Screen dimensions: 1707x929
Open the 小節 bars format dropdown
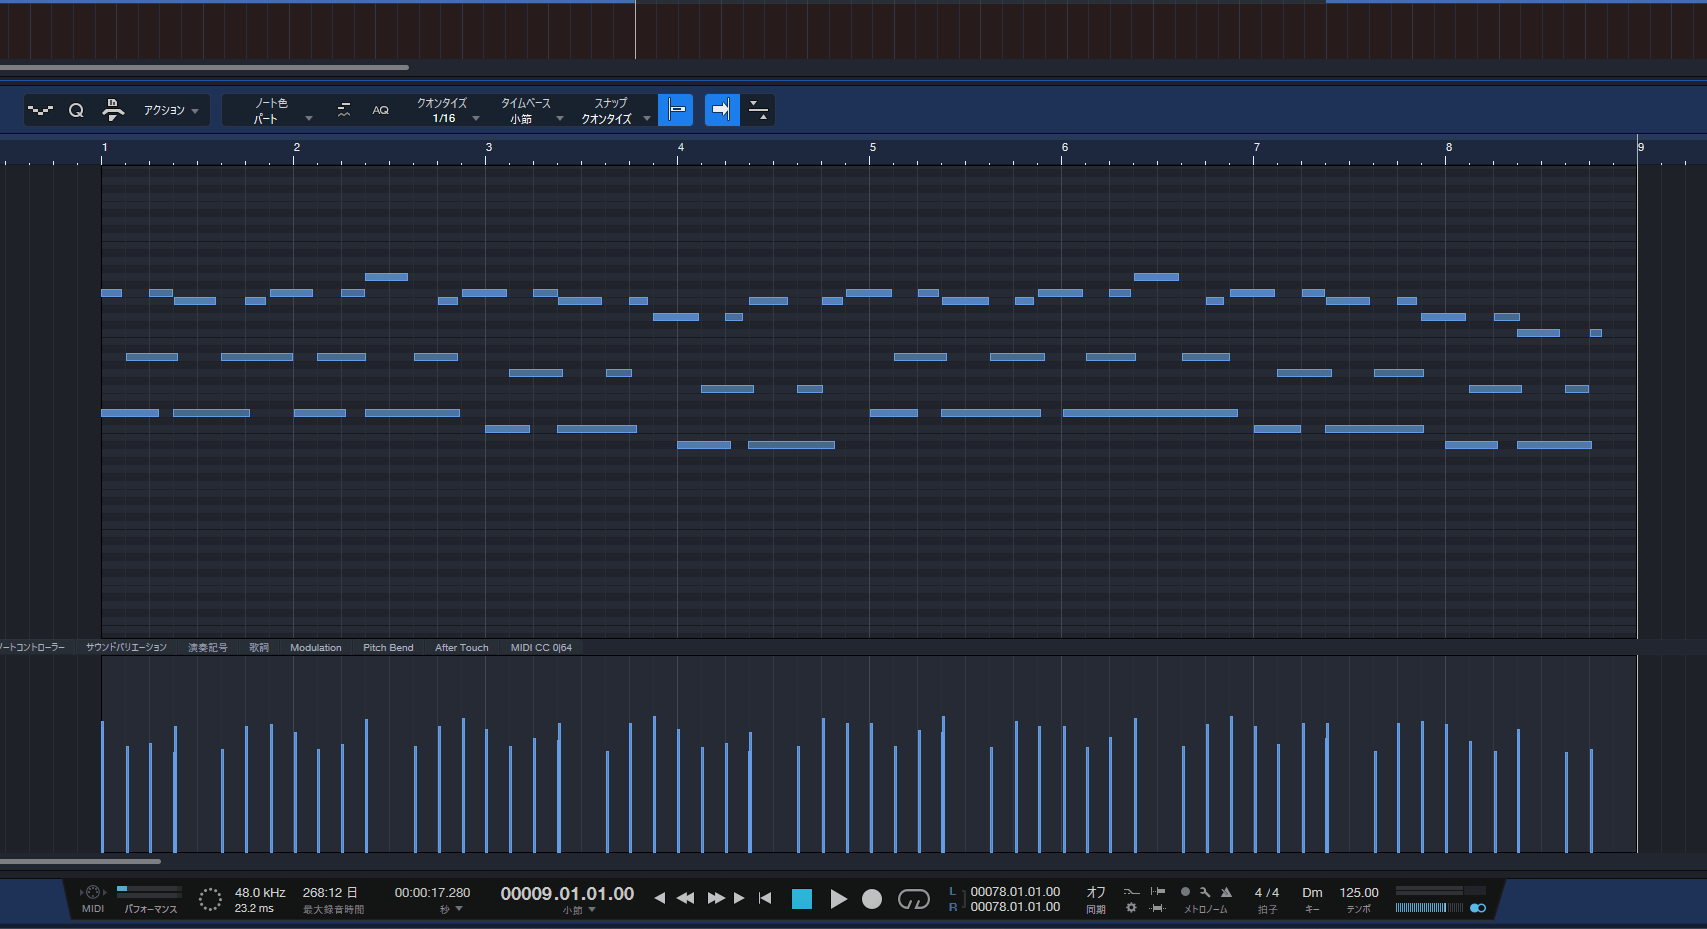(x=578, y=910)
